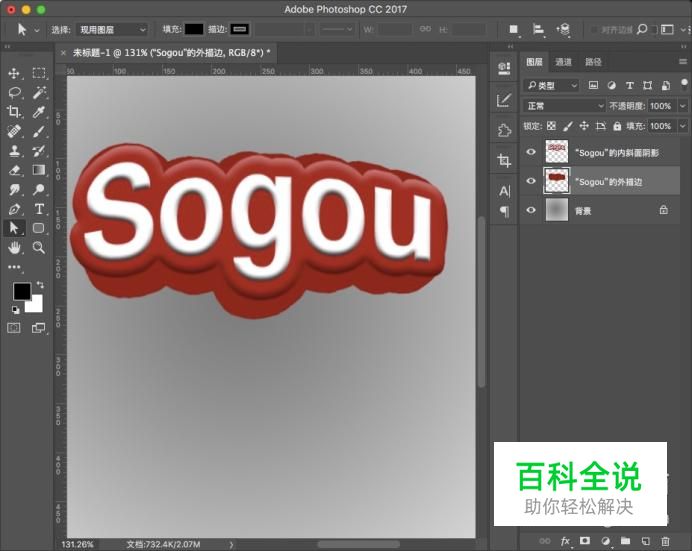The width and height of the screenshot is (692, 551).
Task: Create new adjustment layer
Action: [x=606, y=540]
